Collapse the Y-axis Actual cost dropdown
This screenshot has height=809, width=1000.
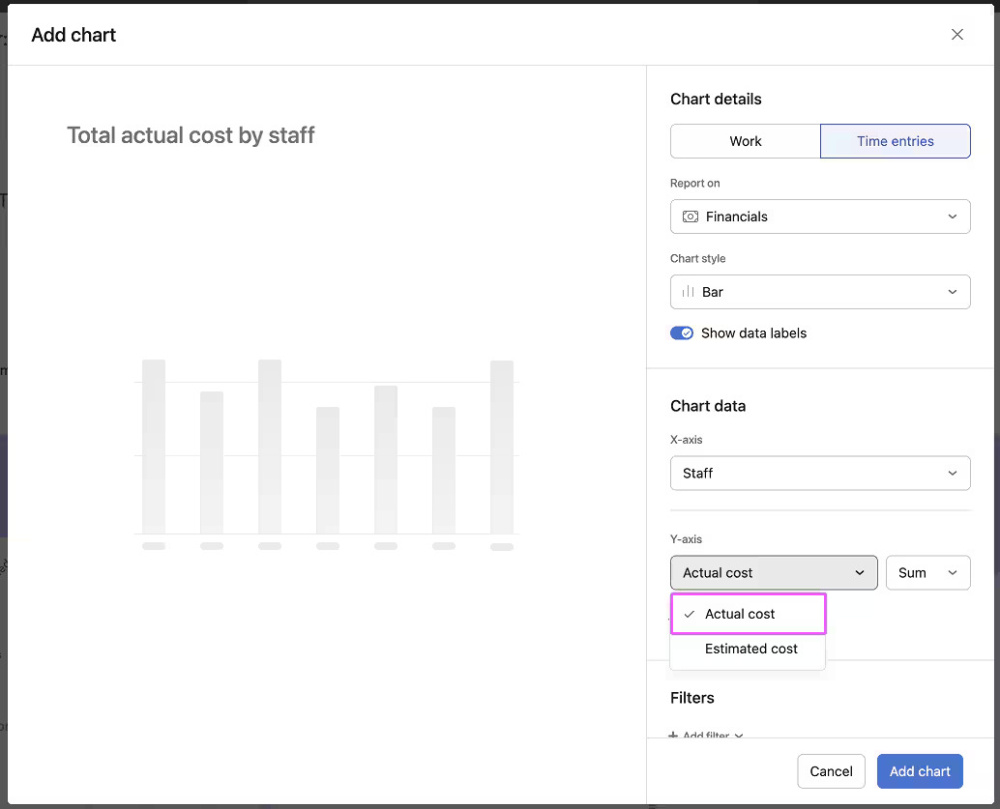pyautogui.click(x=773, y=573)
